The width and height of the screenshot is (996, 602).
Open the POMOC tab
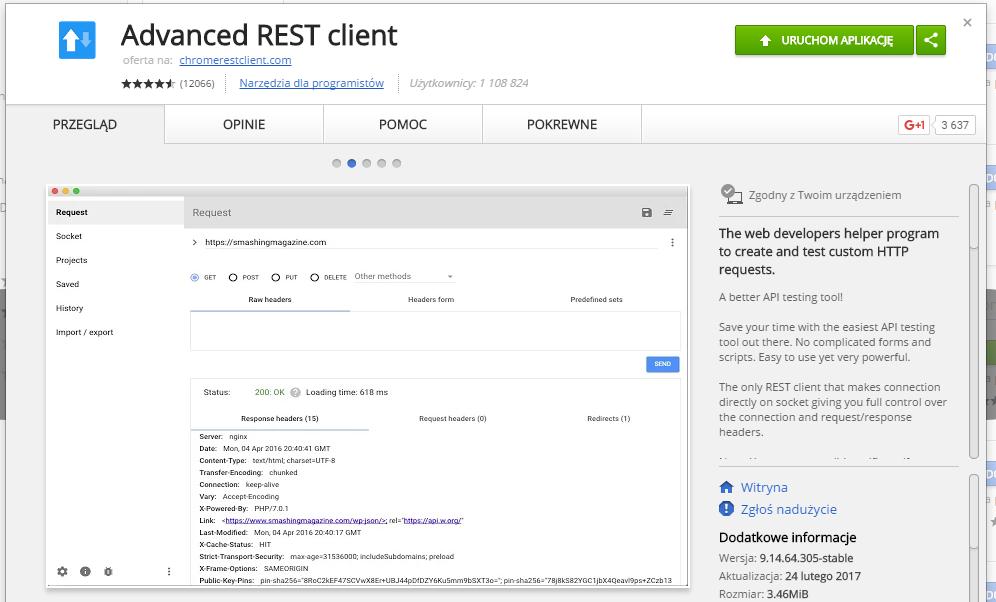pos(403,124)
